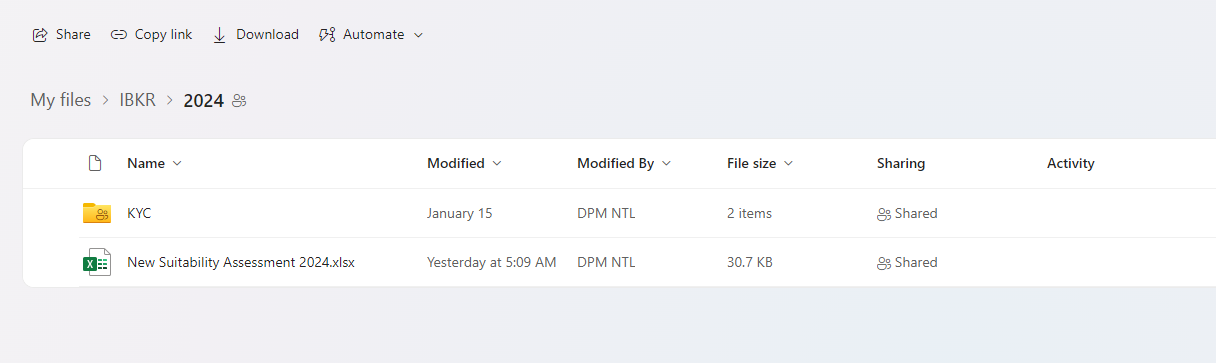This screenshot has height=363, width=1216.
Task: Click the Copy link chain icon
Action: (x=119, y=35)
